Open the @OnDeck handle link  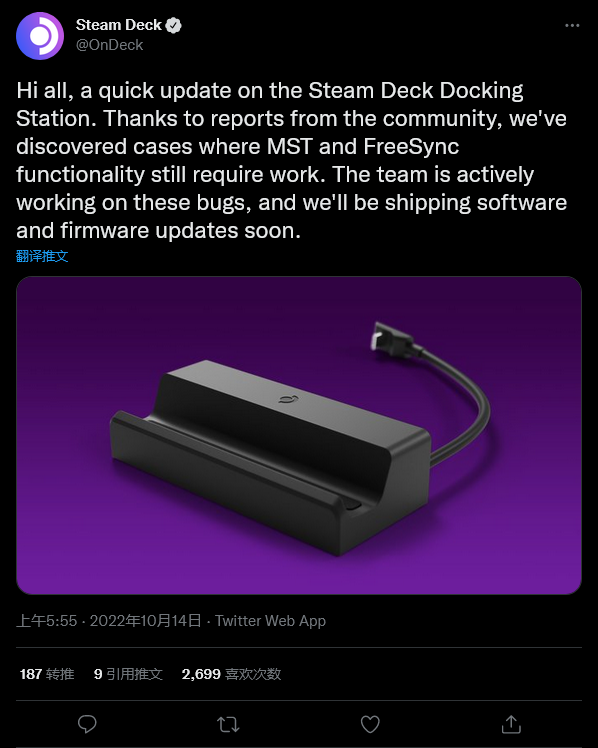click(x=110, y=45)
